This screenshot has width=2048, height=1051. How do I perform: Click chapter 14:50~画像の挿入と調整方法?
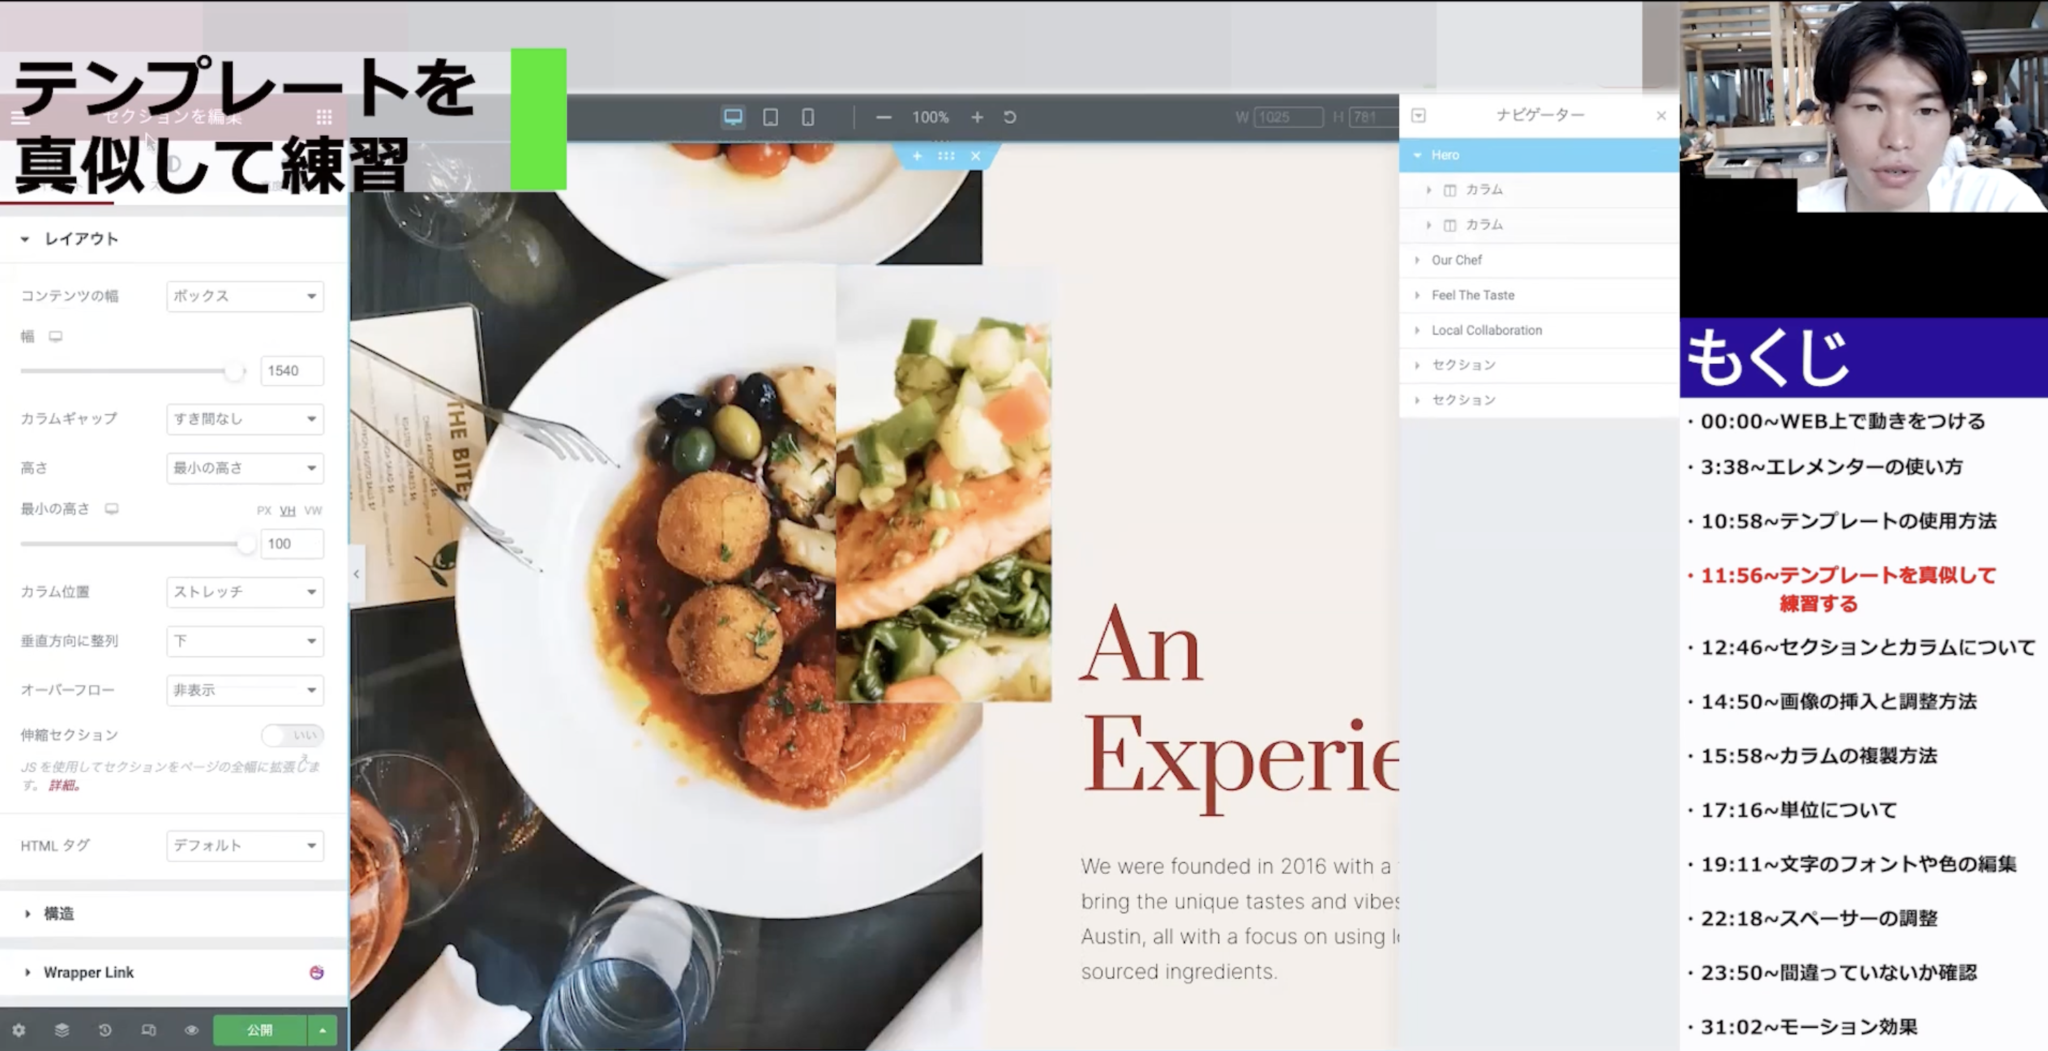click(x=1837, y=701)
